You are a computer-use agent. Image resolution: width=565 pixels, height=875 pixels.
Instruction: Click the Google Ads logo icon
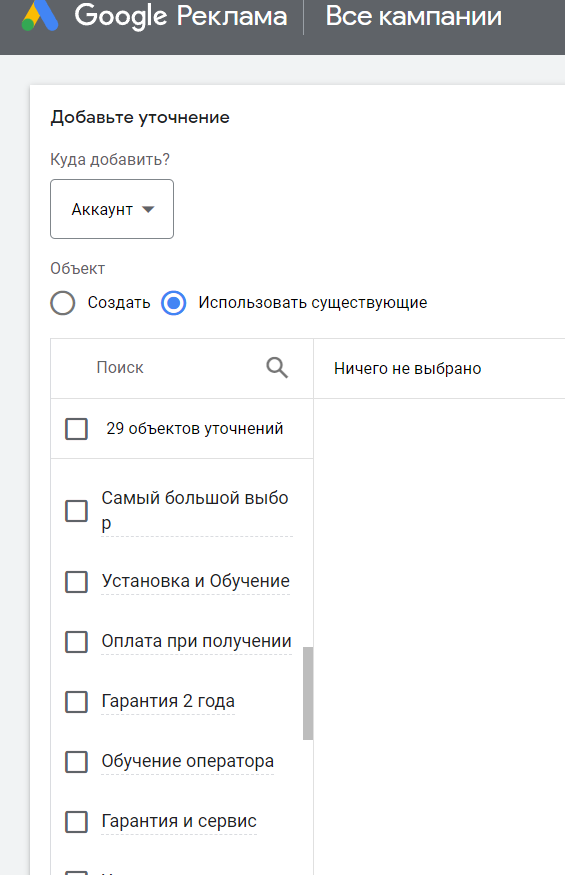40,16
